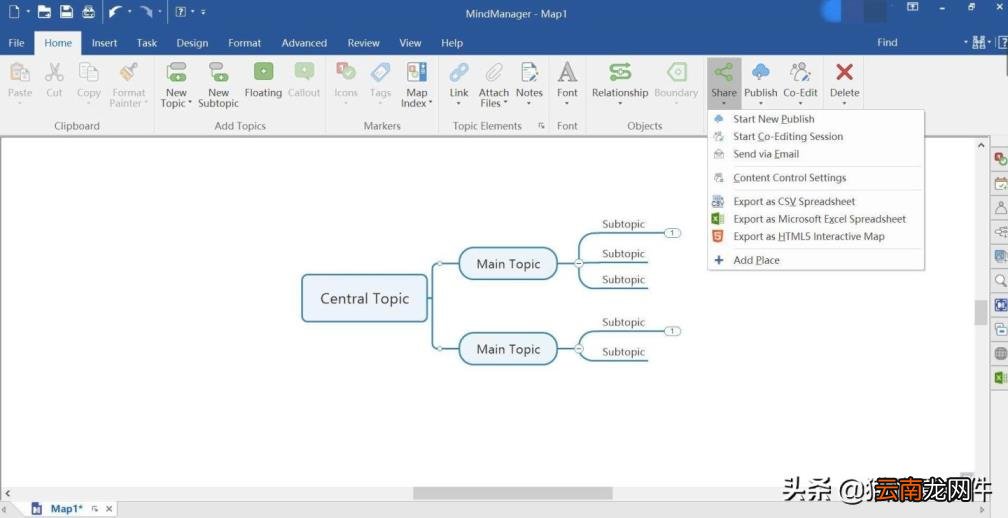This screenshot has width=1008, height=518.
Task: Click the New Subtopic icon
Action: pos(218,72)
